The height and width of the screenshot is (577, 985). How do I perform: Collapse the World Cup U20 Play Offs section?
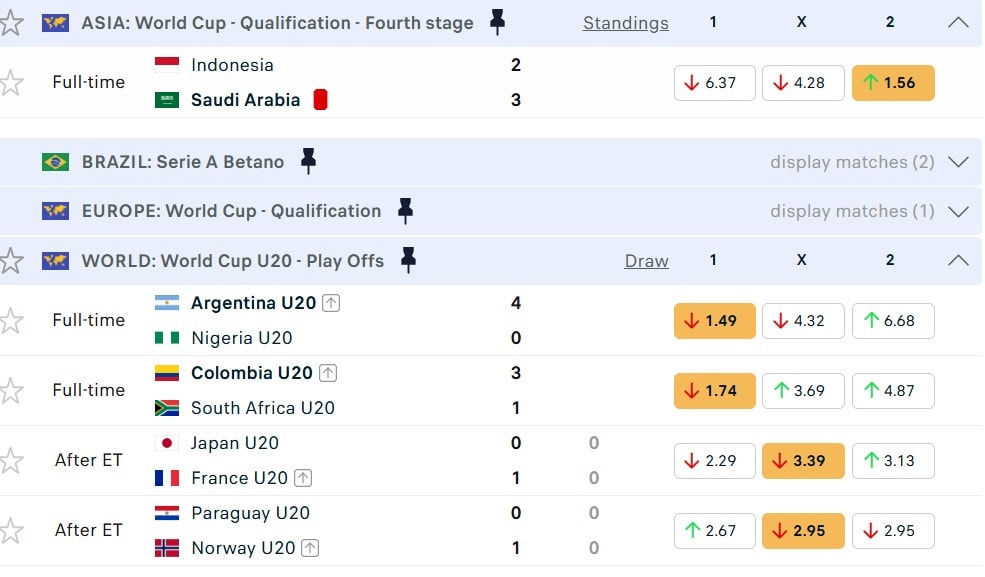(x=958, y=260)
